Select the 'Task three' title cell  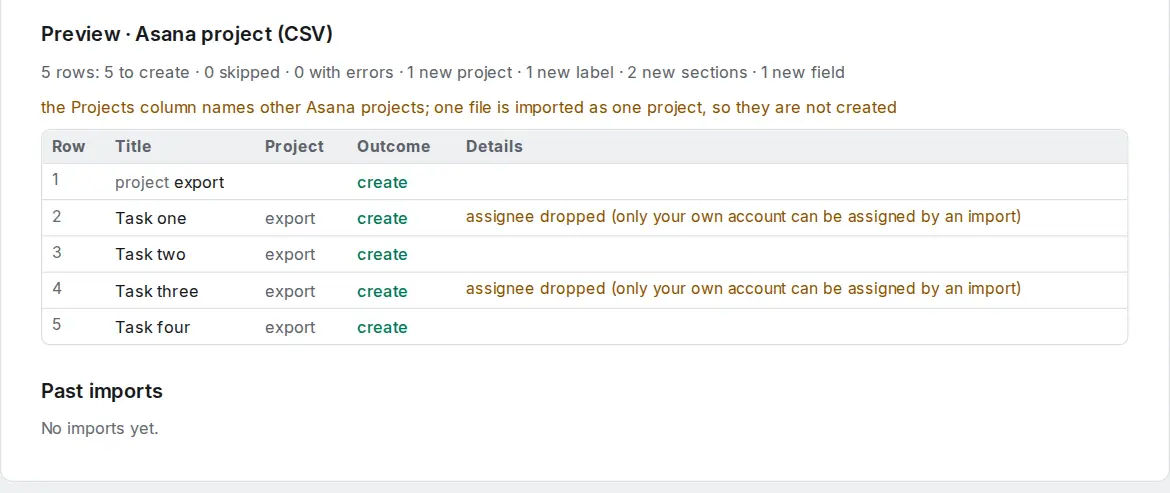tap(157, 291)
